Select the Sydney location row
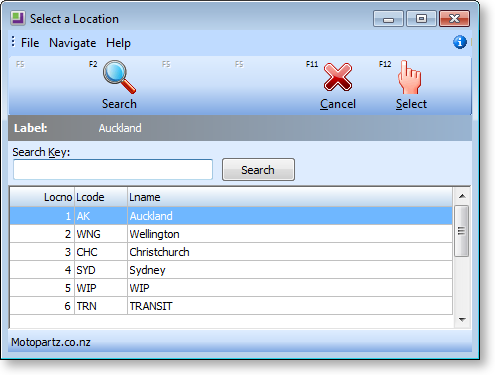The width and height of the screenshot is (495, 375). click(231, 270)
